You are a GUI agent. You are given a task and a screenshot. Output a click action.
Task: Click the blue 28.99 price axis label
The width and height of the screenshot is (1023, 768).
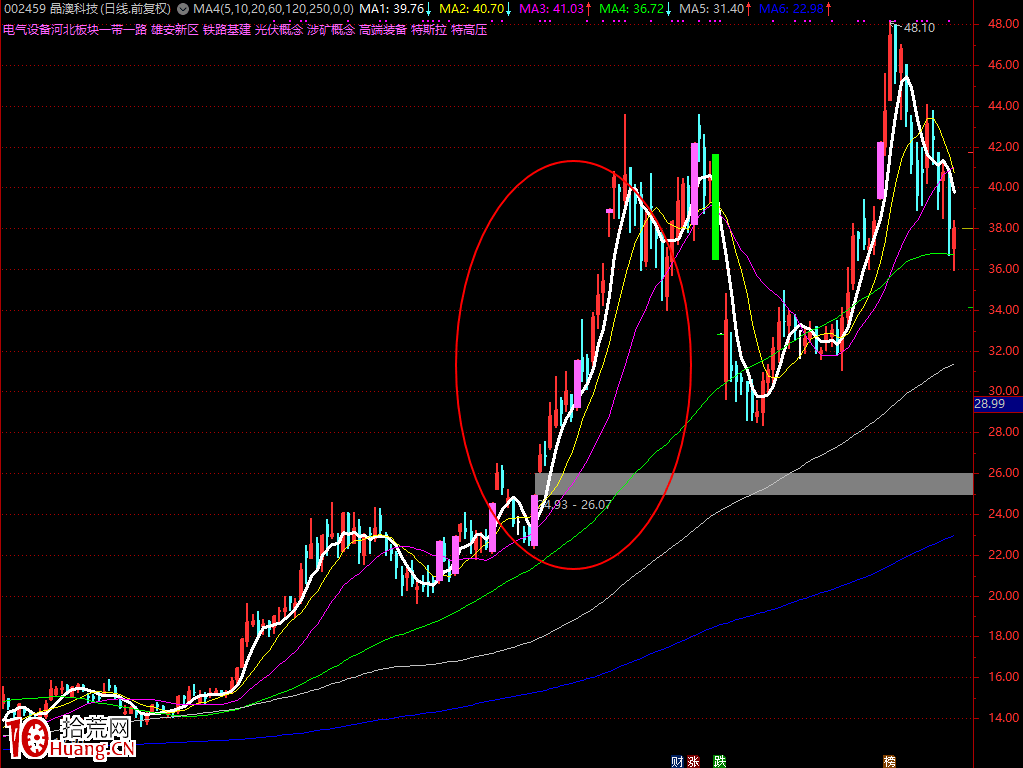pos(997,404)
